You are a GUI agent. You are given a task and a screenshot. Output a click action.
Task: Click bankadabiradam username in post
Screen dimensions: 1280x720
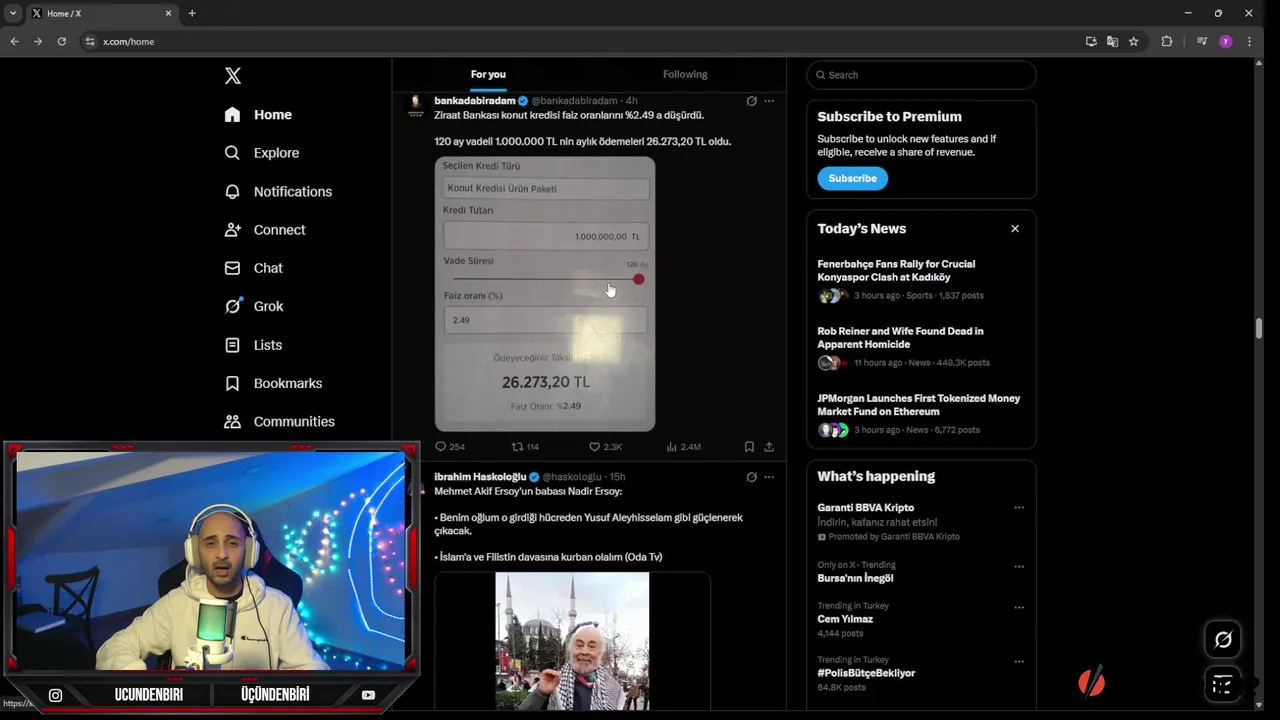click(x=475, y=101)
